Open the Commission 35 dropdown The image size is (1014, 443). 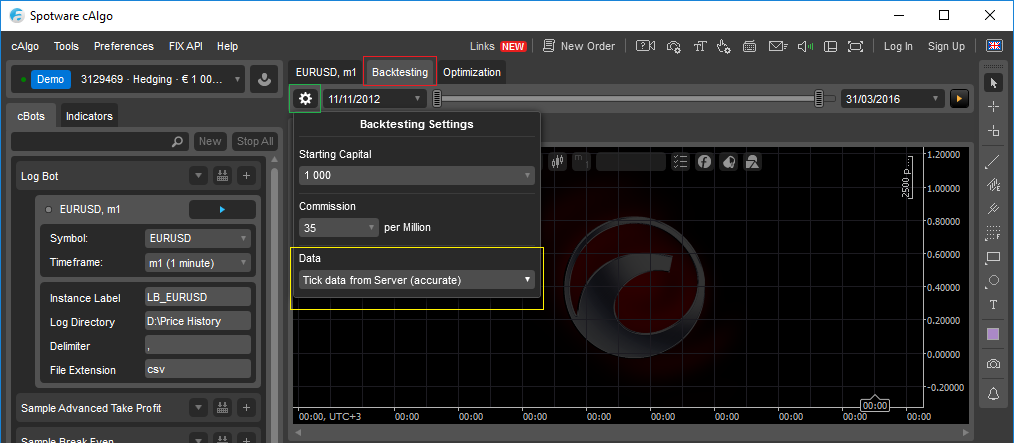click(339, 227)
